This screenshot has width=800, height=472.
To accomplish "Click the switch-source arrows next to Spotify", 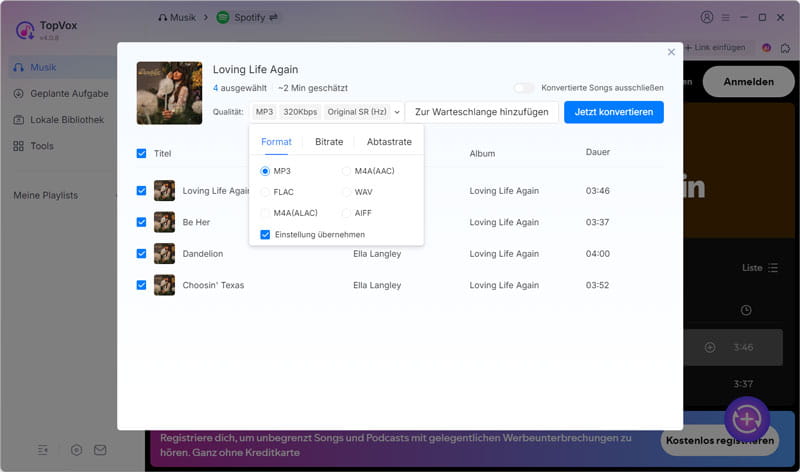I will [273, 17].
